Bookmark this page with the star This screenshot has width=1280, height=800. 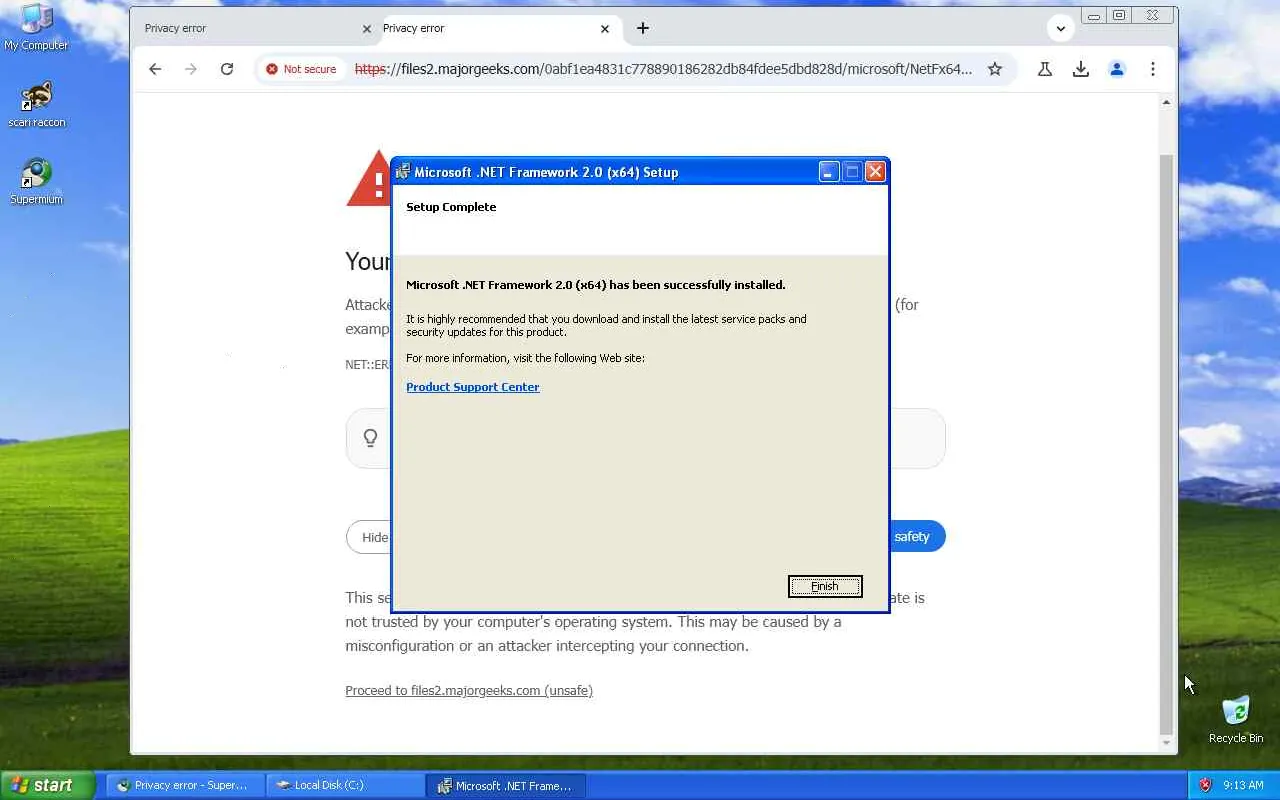[995, 69]
